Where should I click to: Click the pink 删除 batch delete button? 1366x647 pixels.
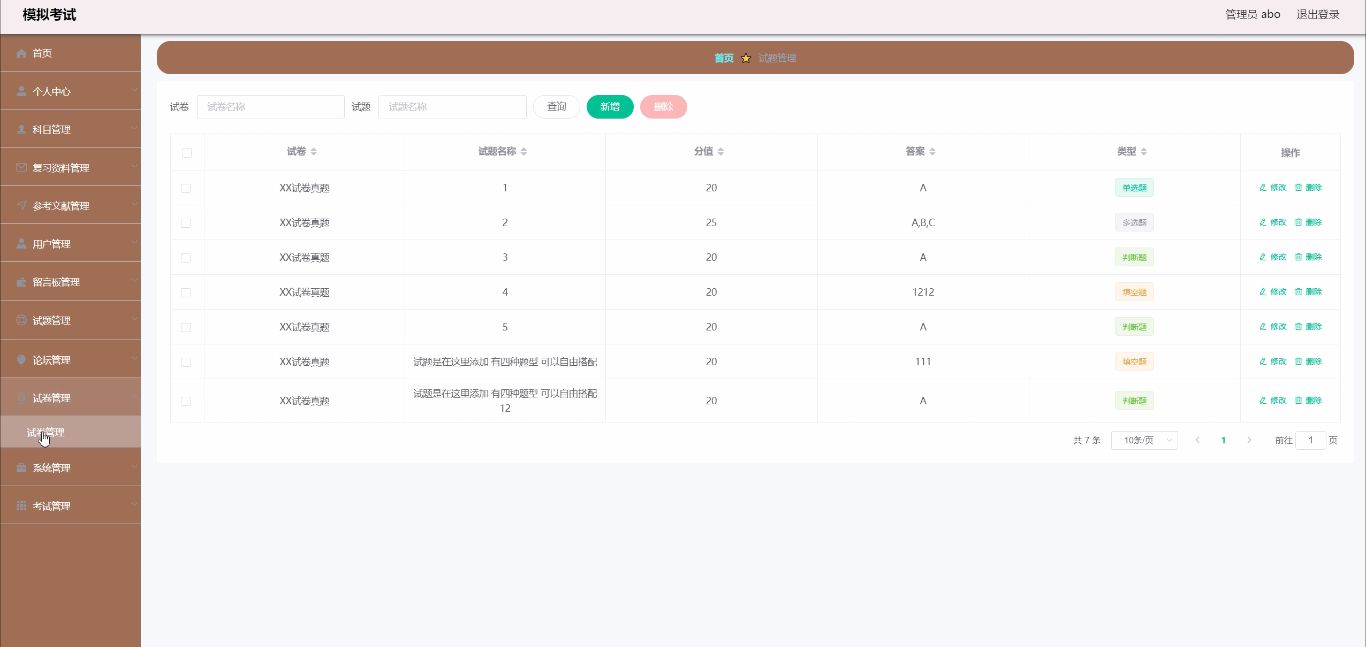pyautogui.click(x=663, y=107)
